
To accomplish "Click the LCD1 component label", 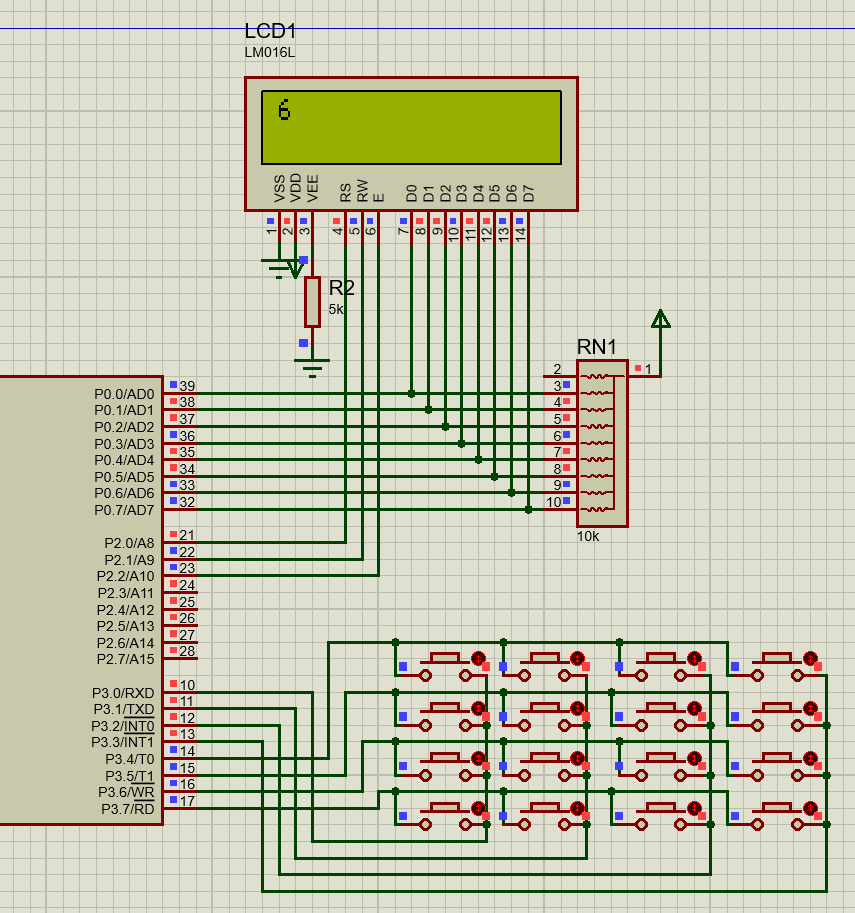I will [270, 32].
